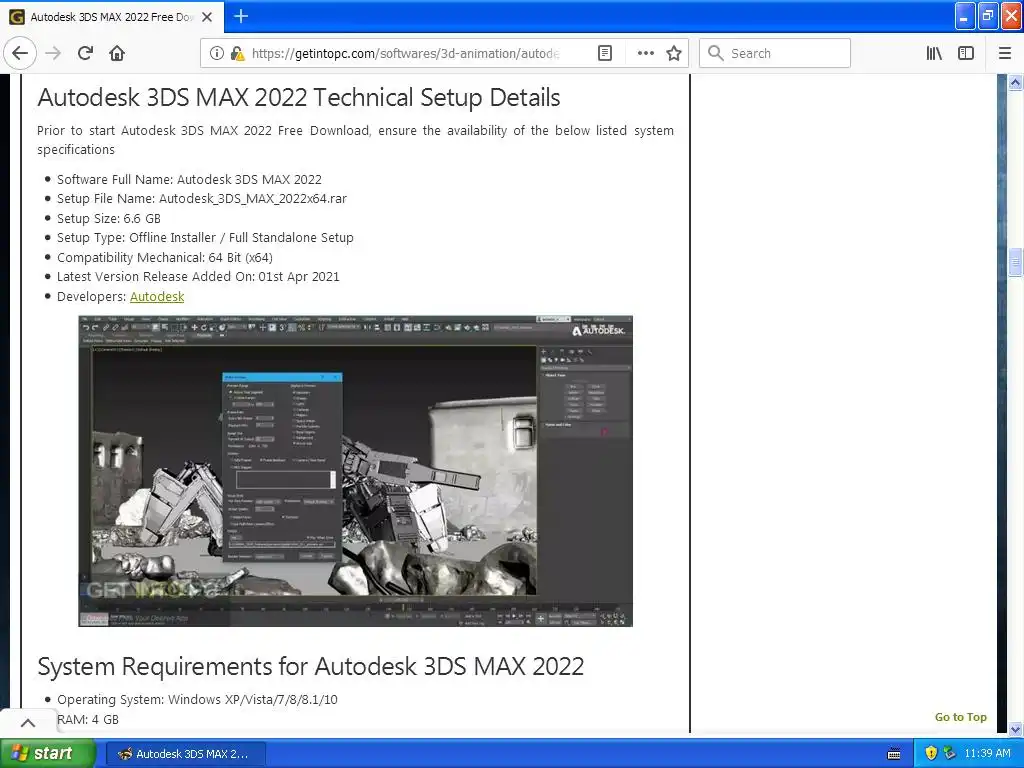This screenshot has height=768, width=1024.
Task: Bookmark this page with star icon
Action: tap(673, 54)
